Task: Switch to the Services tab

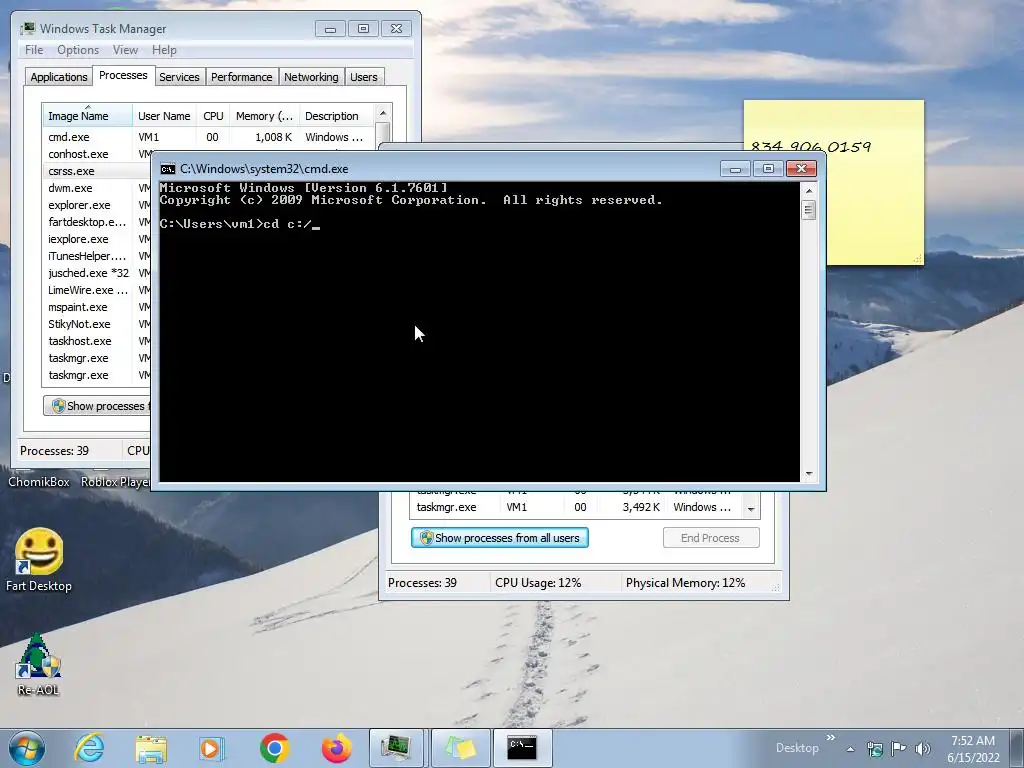Action: tap(179, 77)
